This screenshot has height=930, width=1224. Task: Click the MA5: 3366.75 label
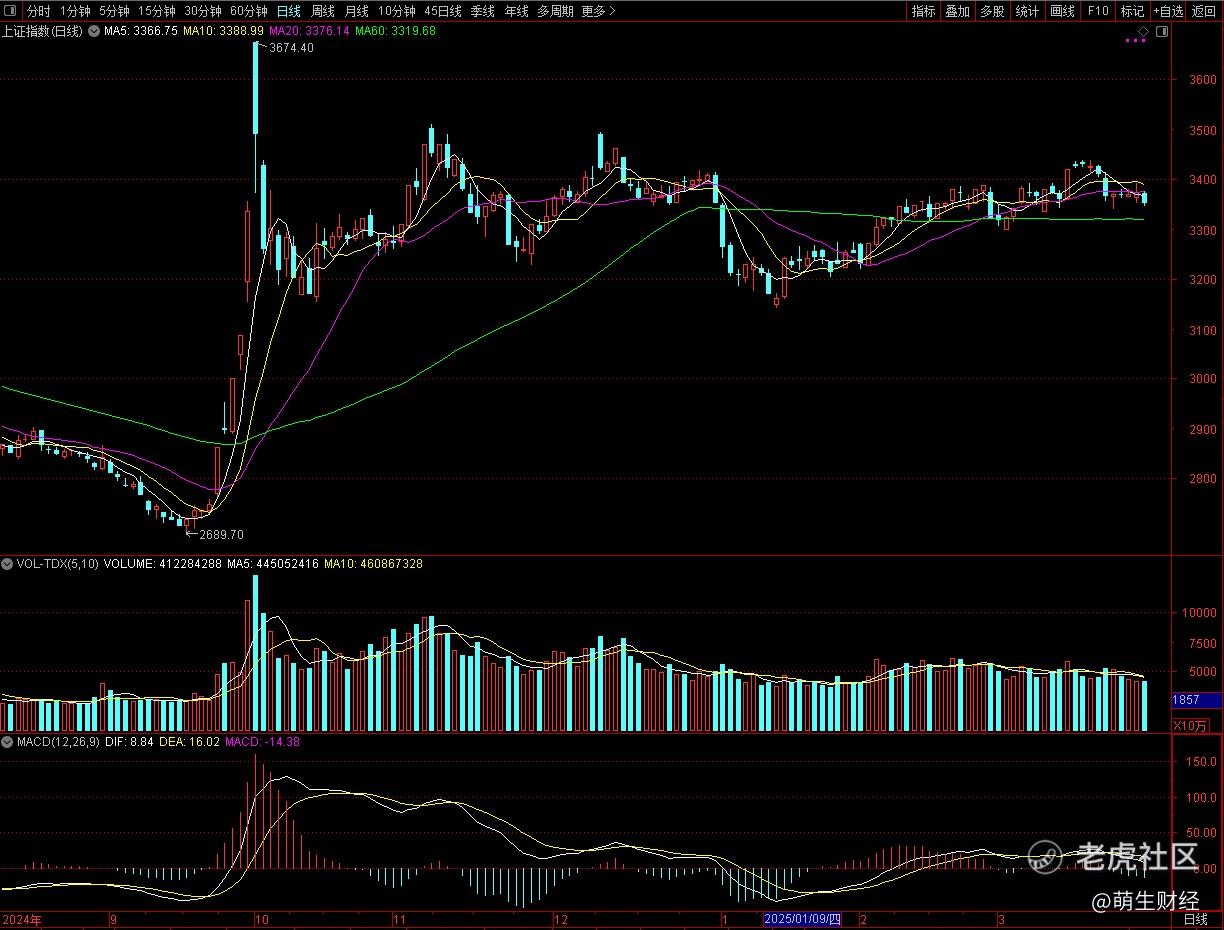point(141,31)
